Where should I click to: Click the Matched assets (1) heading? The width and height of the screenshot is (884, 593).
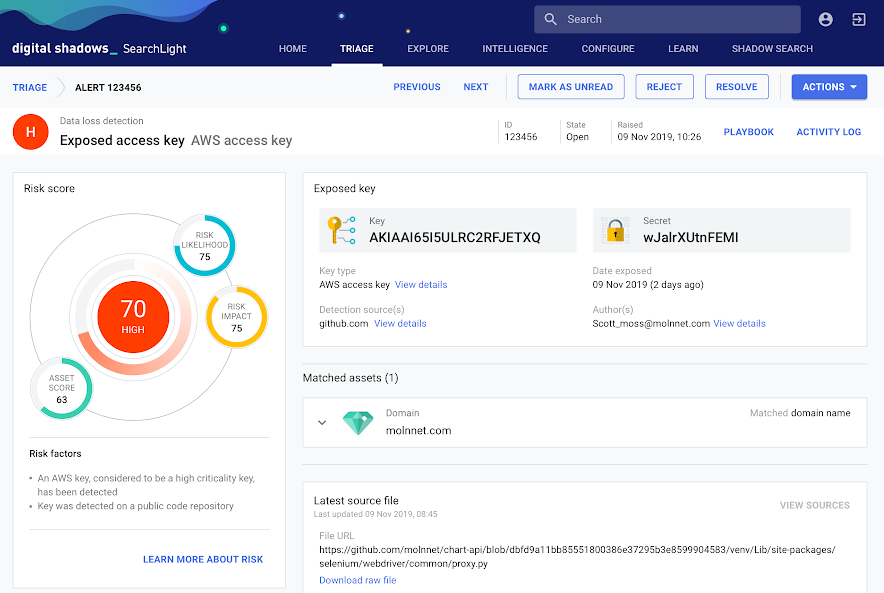[350, 378]
